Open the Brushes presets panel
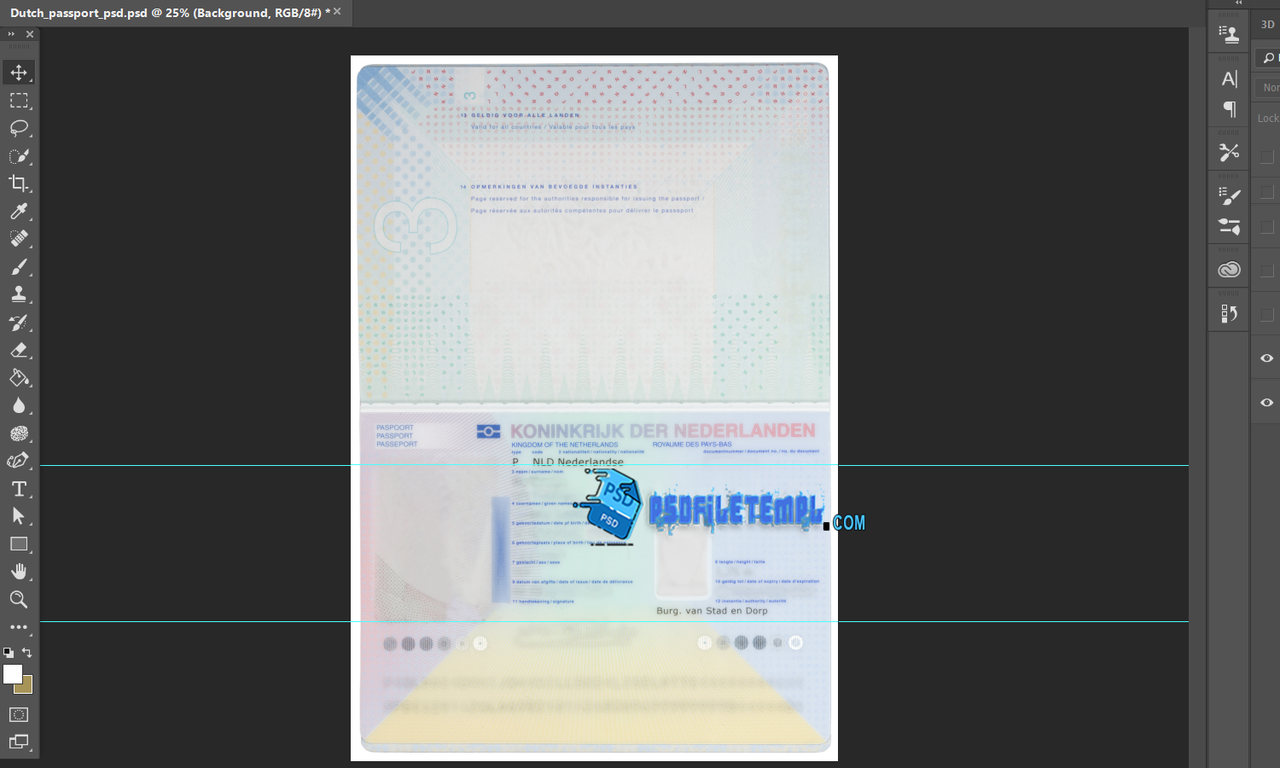 (x=1229, y=197)
